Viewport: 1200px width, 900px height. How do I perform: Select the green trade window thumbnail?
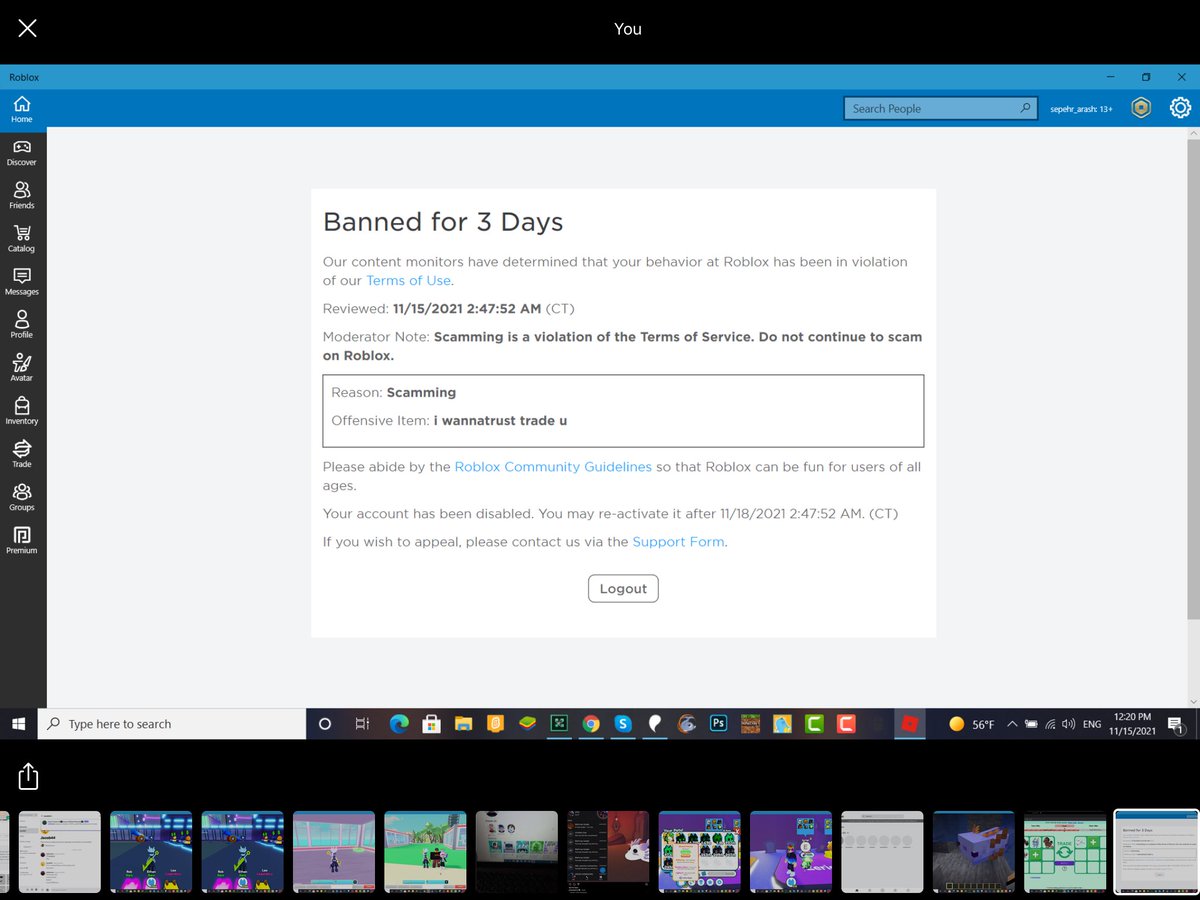(x=1065, y=851)
